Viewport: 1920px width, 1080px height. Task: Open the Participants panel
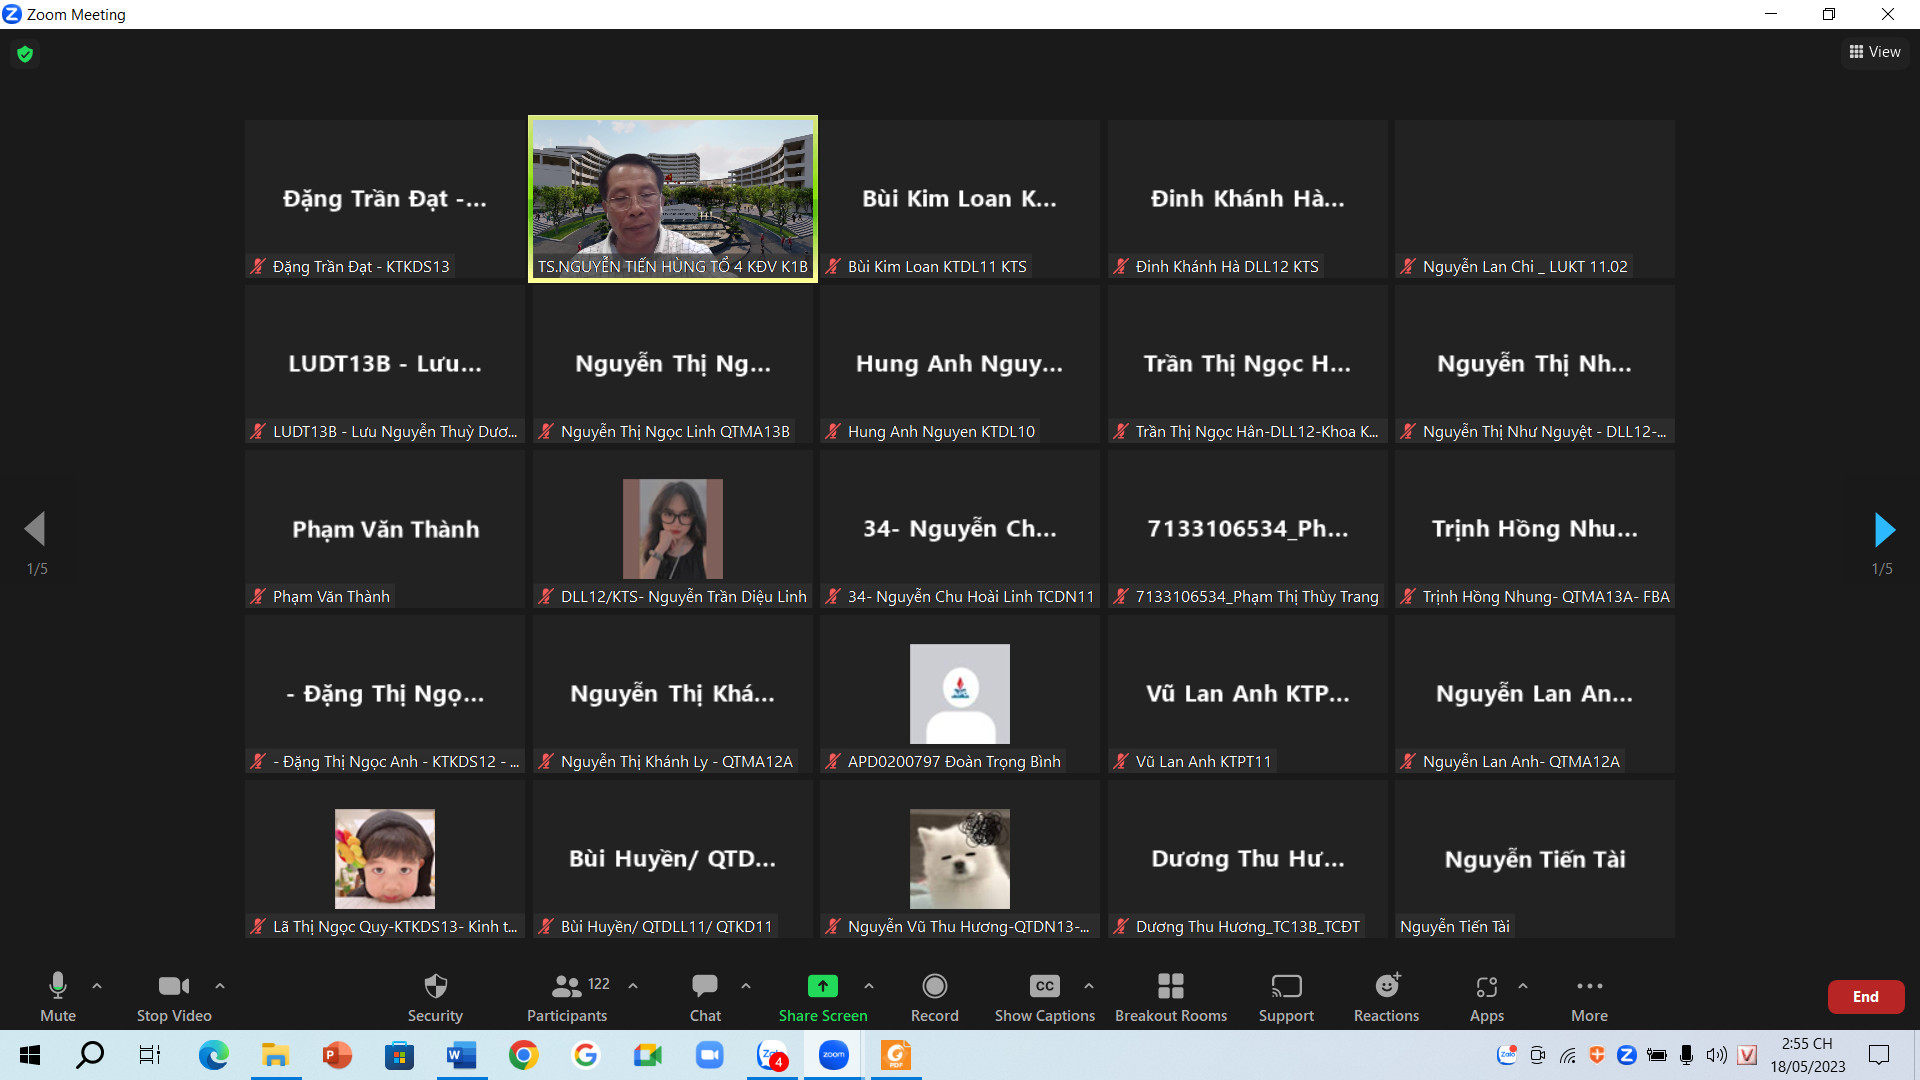click(567, 996)
